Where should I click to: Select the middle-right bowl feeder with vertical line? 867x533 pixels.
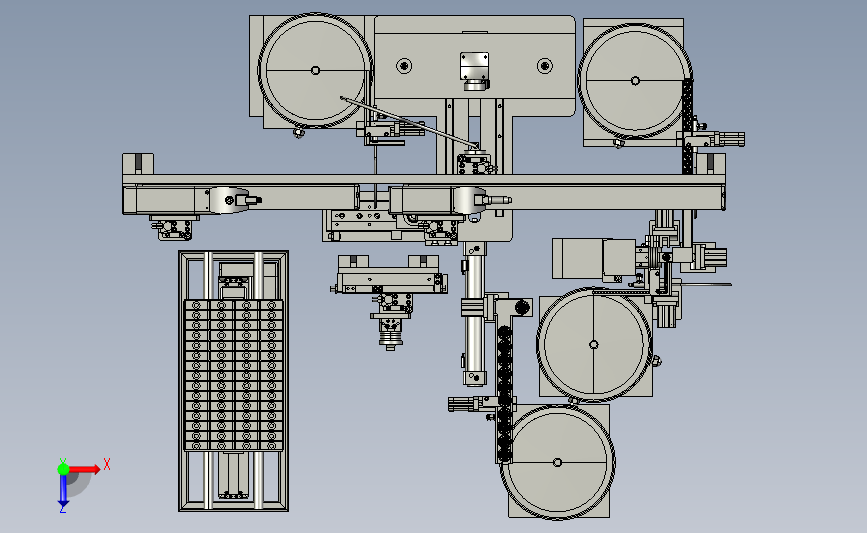point(593,344)
